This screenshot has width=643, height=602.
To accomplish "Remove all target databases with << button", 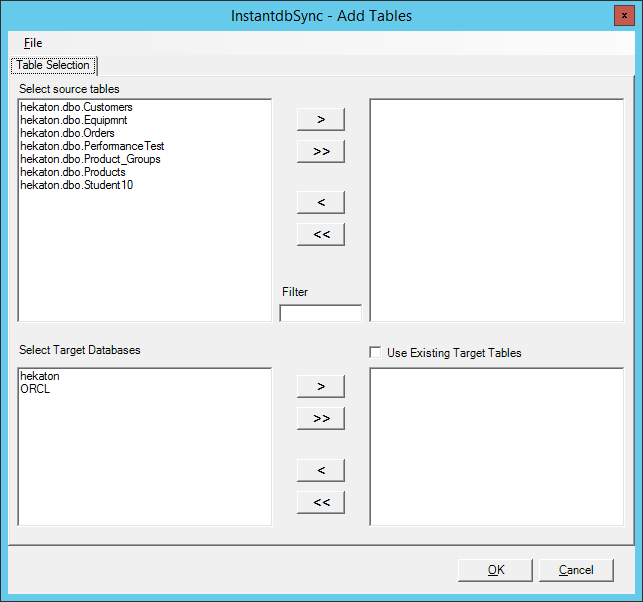I will [x=321, y=502].
